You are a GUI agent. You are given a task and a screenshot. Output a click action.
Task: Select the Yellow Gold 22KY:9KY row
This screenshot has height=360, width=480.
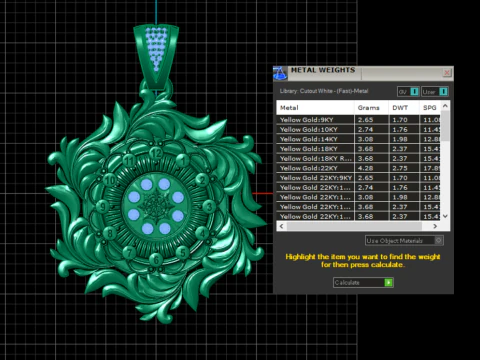tap(358, 178)
